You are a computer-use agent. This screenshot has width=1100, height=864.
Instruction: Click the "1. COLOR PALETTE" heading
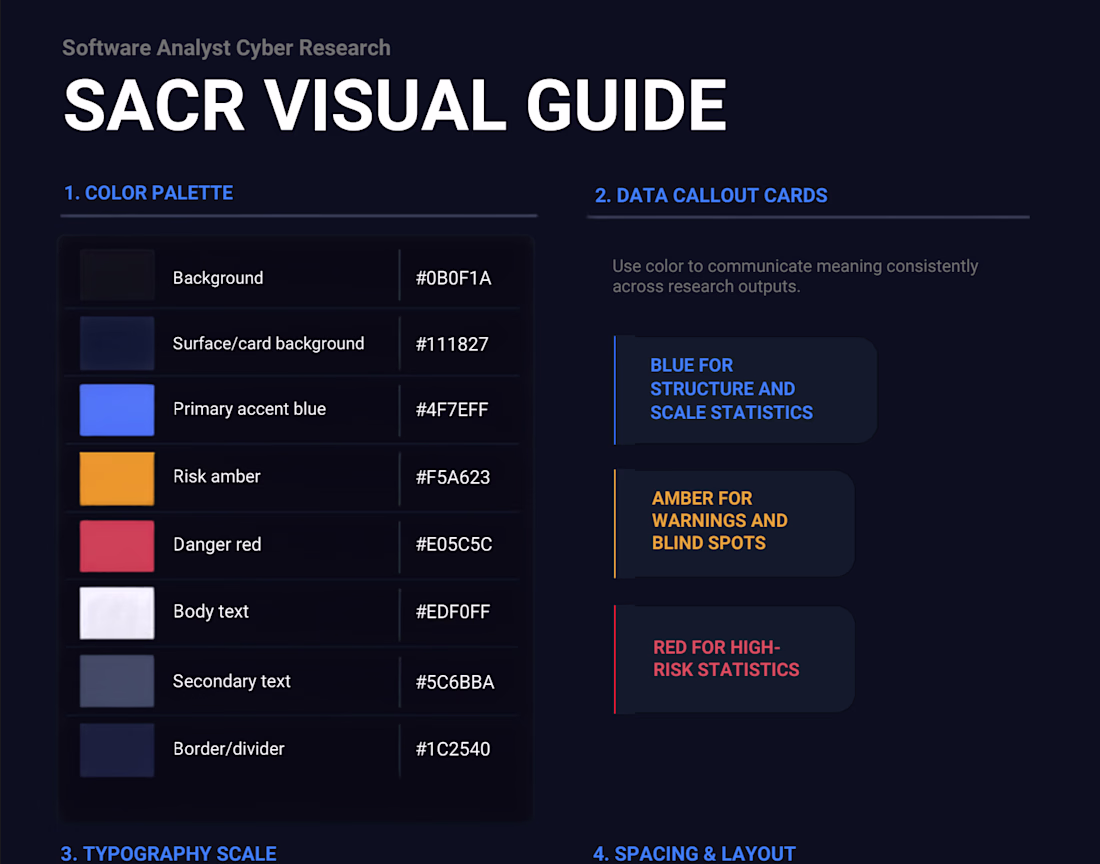[149, 193]
